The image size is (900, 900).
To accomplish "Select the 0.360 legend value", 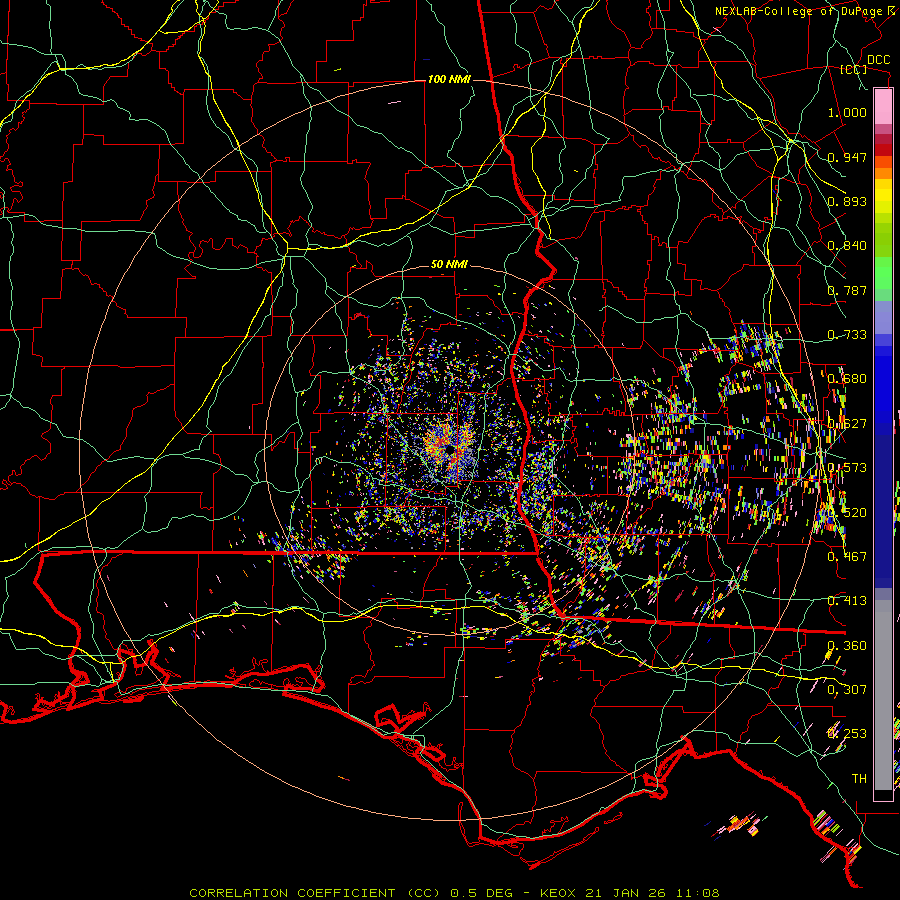I will point(847,646).
